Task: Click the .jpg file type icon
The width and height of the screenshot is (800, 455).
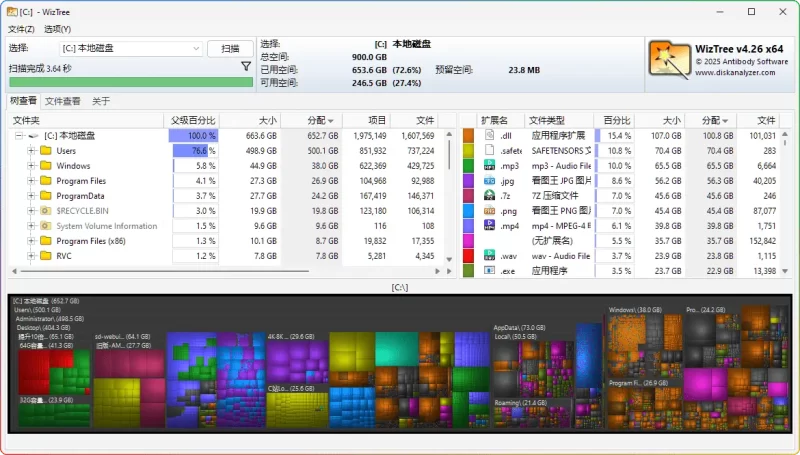Action: coord(489,180)
